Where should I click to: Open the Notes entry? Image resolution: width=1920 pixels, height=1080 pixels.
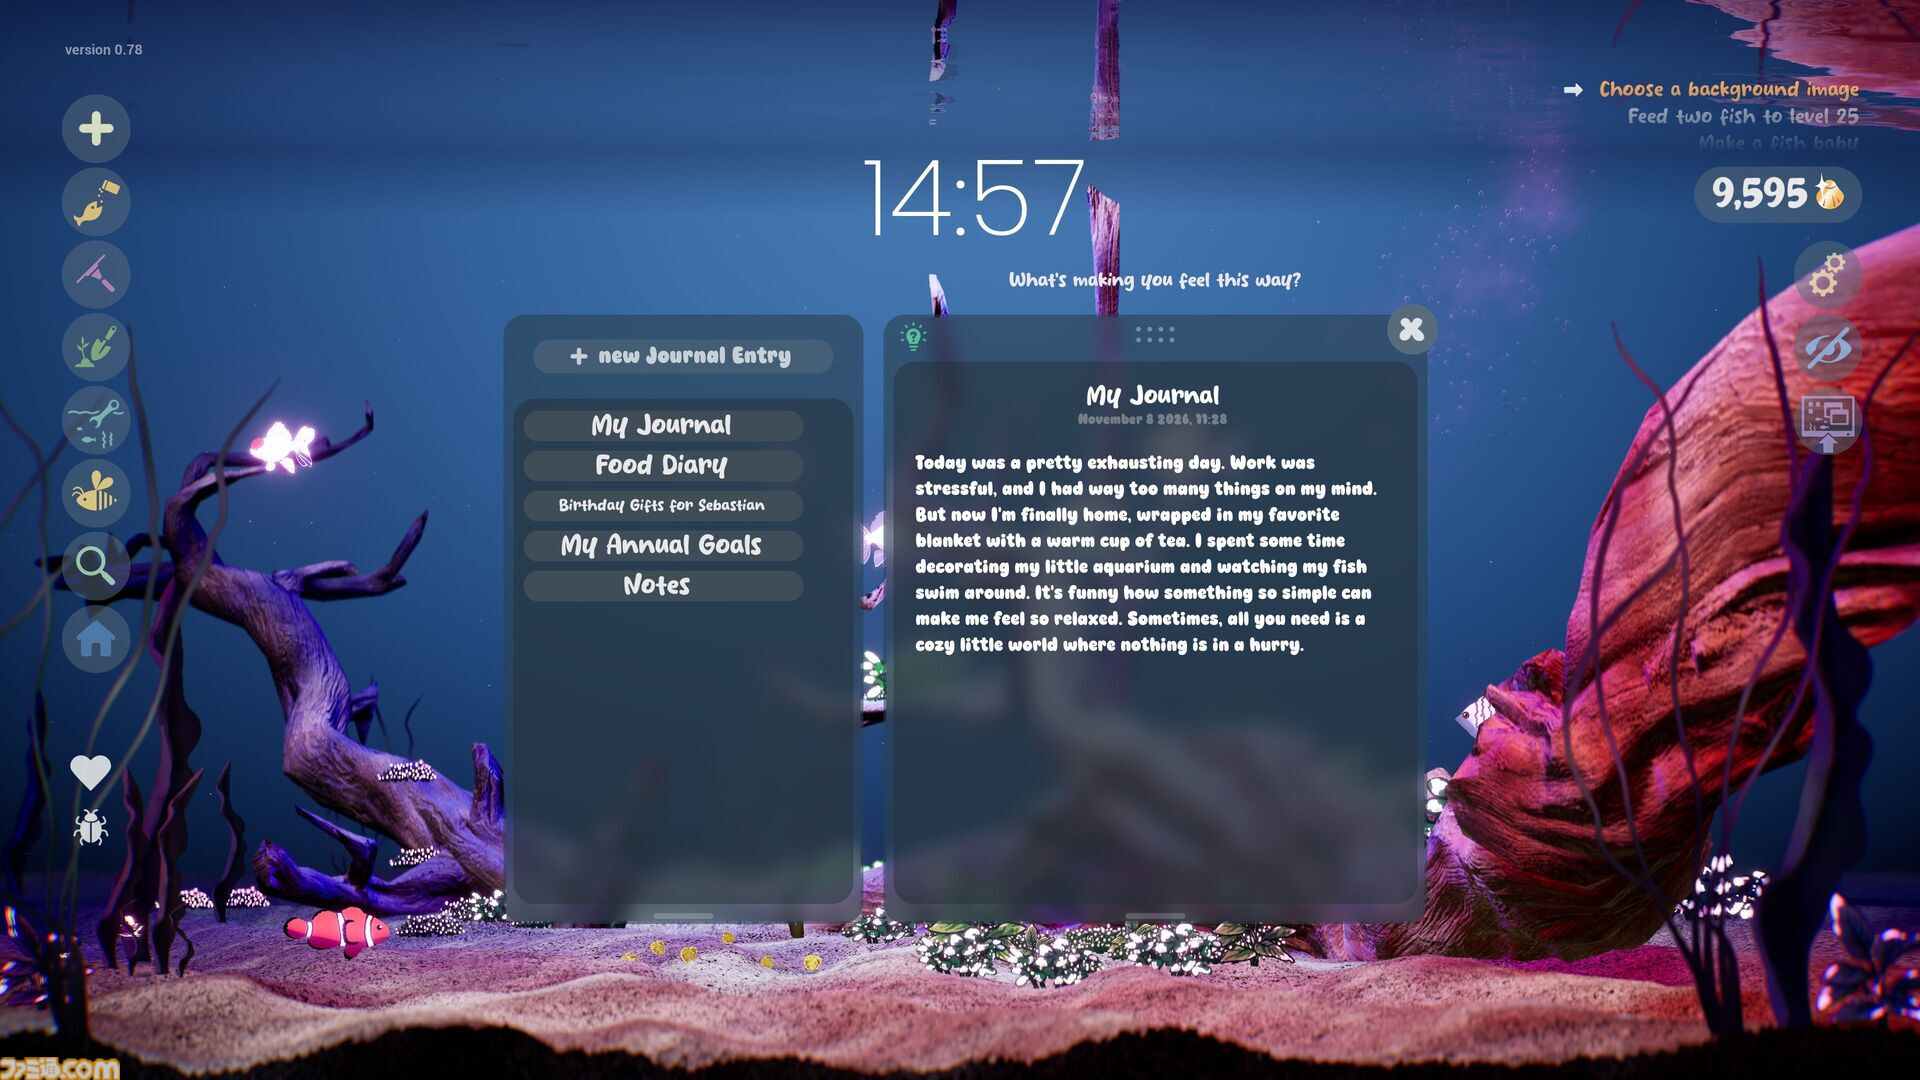pyautogui.click(x=663, y=585)
